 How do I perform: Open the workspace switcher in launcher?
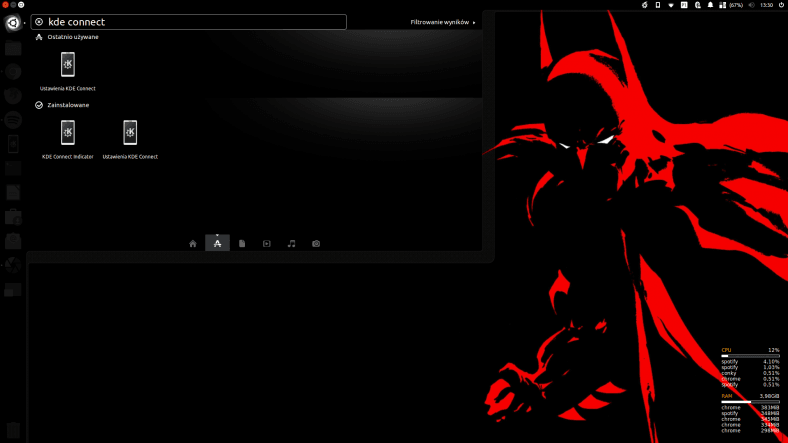pos(13,290)
